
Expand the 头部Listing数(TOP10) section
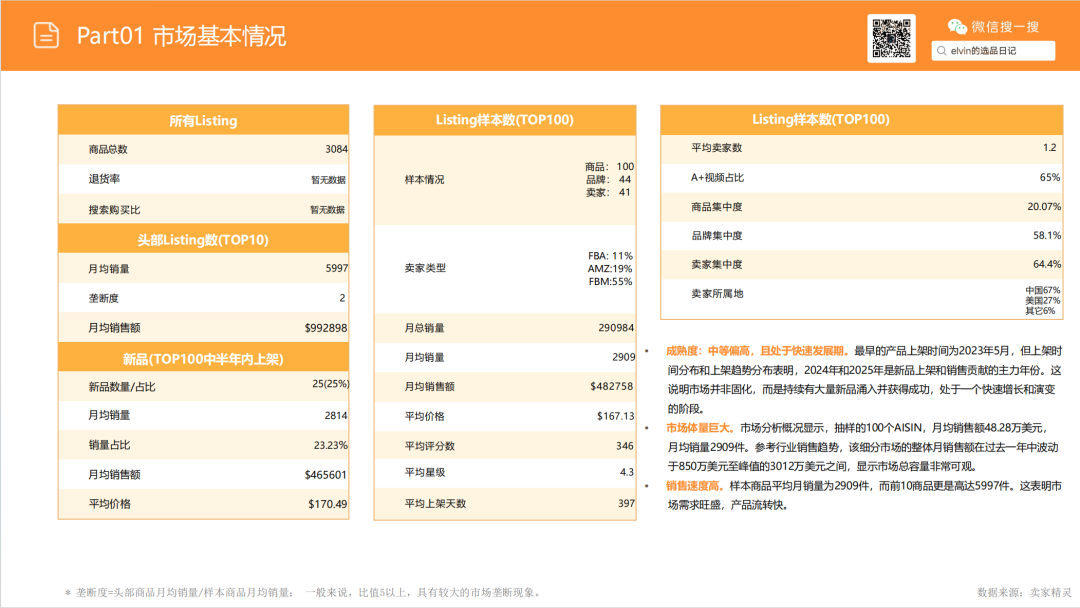click(203, 239)
